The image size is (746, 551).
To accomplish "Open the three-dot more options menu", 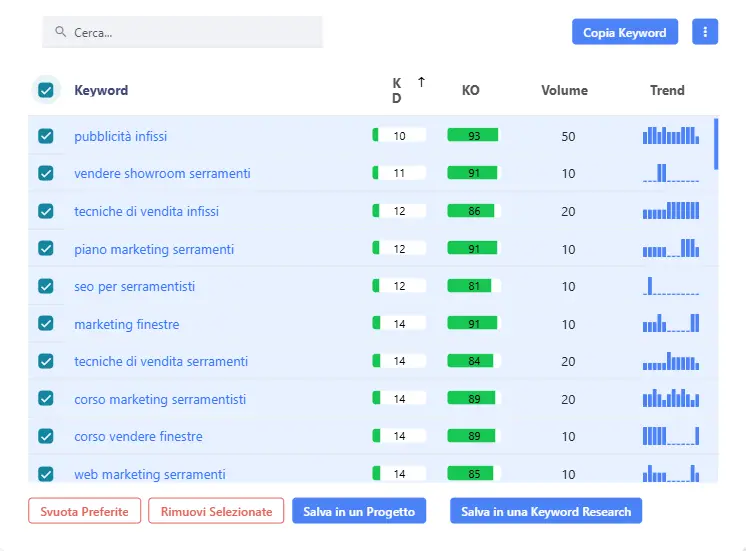I will point(705,32).
